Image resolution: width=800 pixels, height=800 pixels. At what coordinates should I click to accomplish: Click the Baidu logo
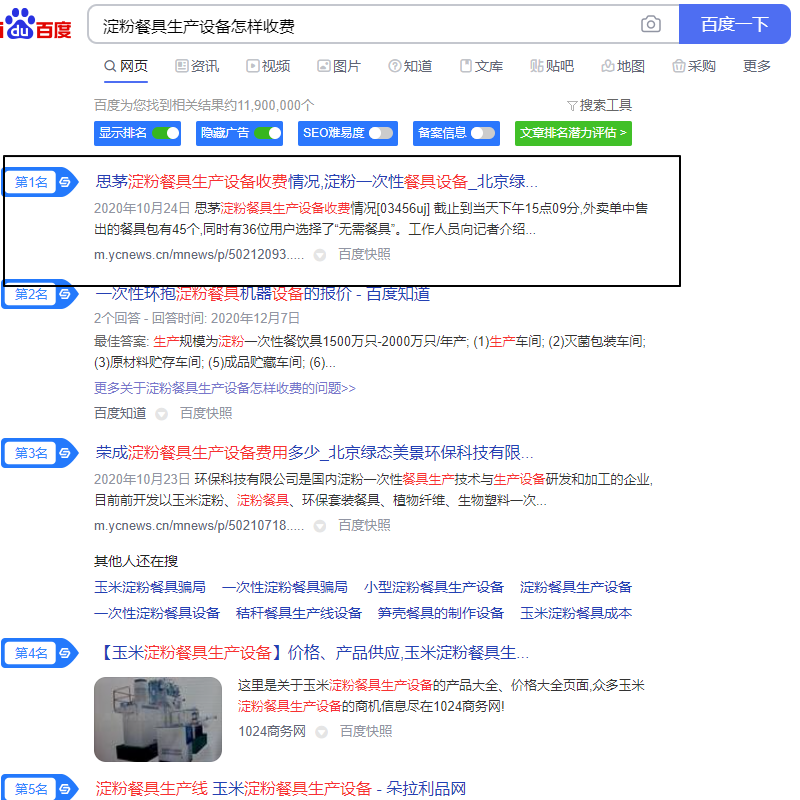coord(36,24)
